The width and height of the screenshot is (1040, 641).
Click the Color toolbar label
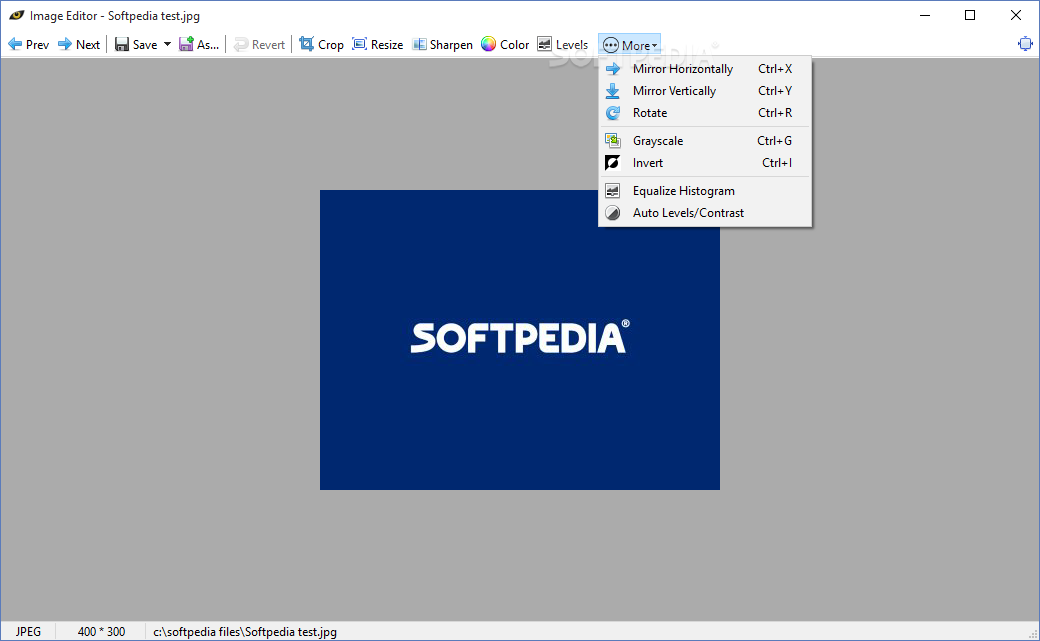pos(514,44)
